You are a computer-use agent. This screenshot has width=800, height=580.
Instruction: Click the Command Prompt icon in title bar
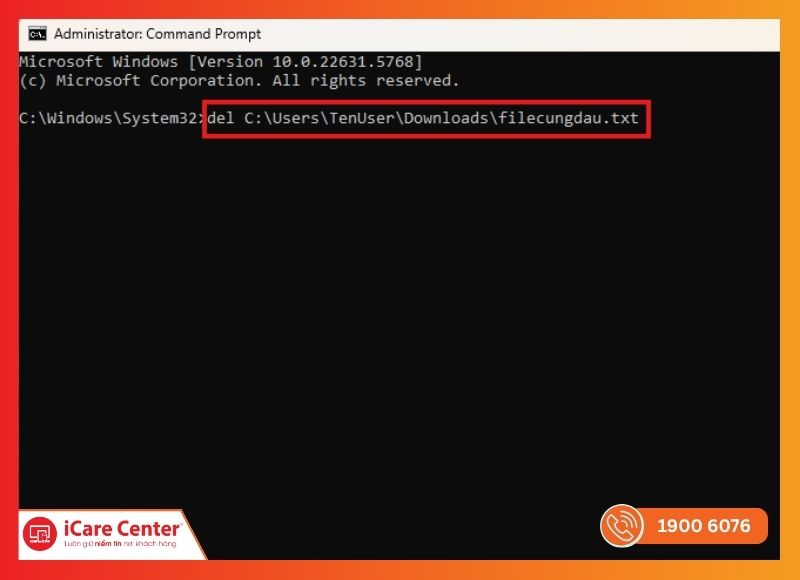tap(37, 34)
